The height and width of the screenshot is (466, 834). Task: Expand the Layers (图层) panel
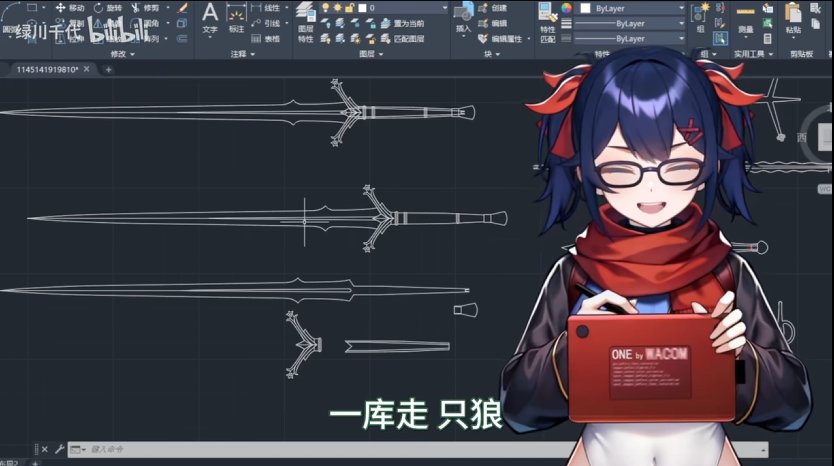(x=371, y=54)
